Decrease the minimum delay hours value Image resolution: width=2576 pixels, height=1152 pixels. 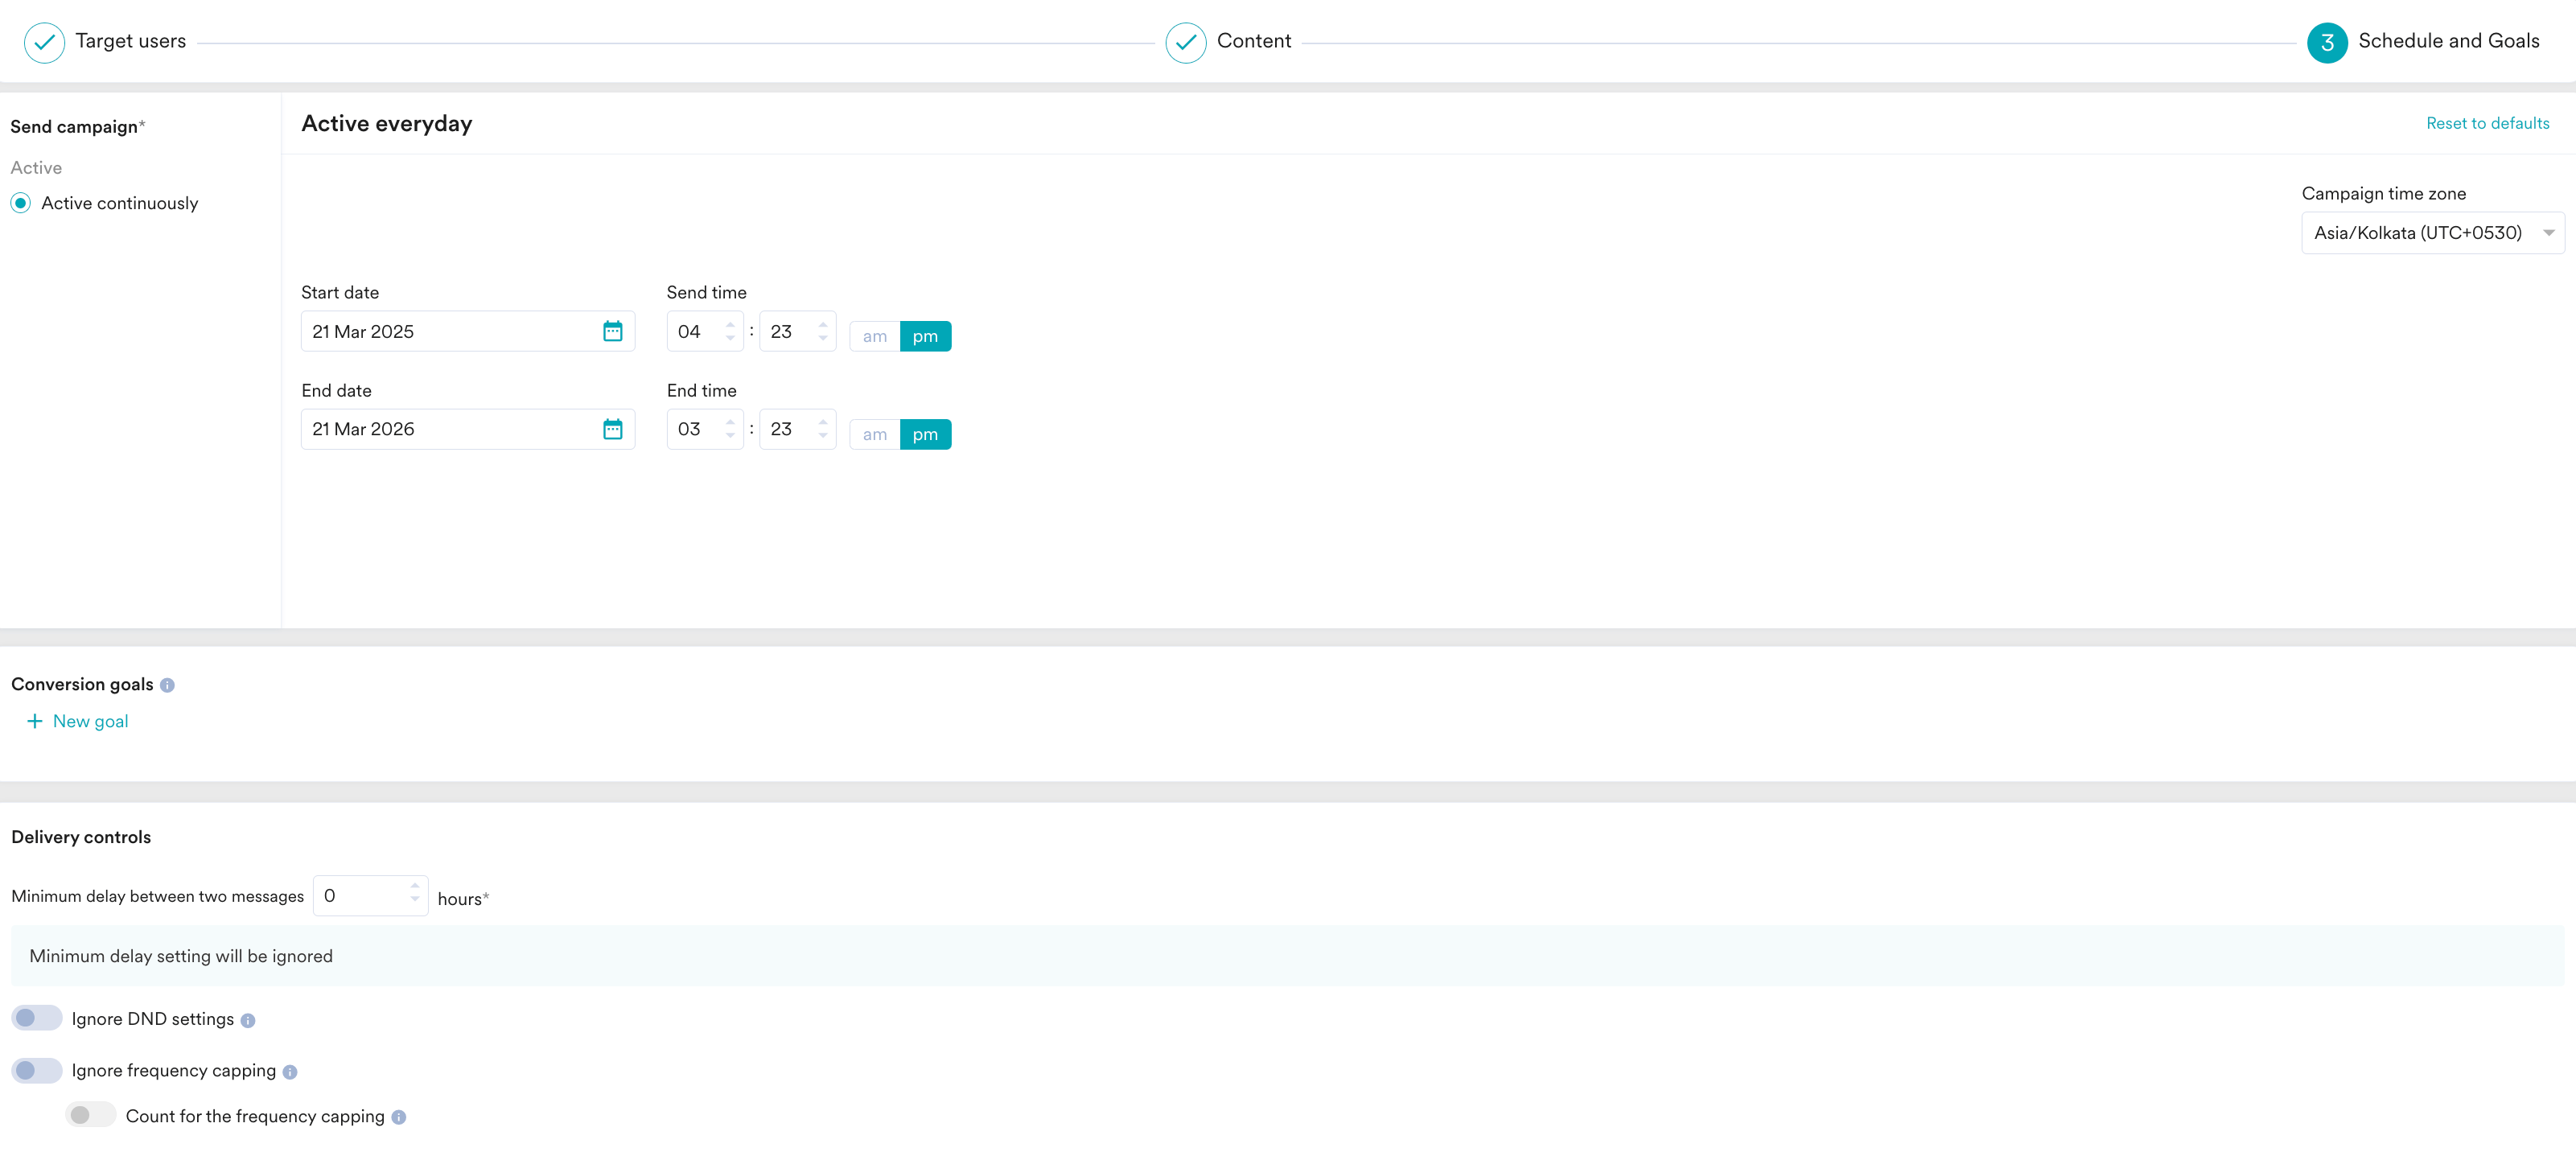[414, 900]
